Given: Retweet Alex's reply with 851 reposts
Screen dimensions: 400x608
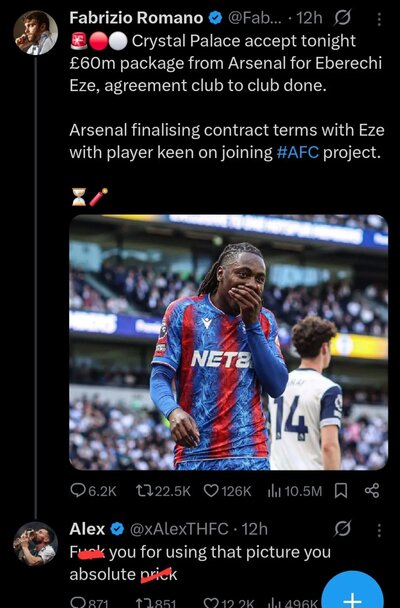Looking at the screenshot, I should pos(156,603).
